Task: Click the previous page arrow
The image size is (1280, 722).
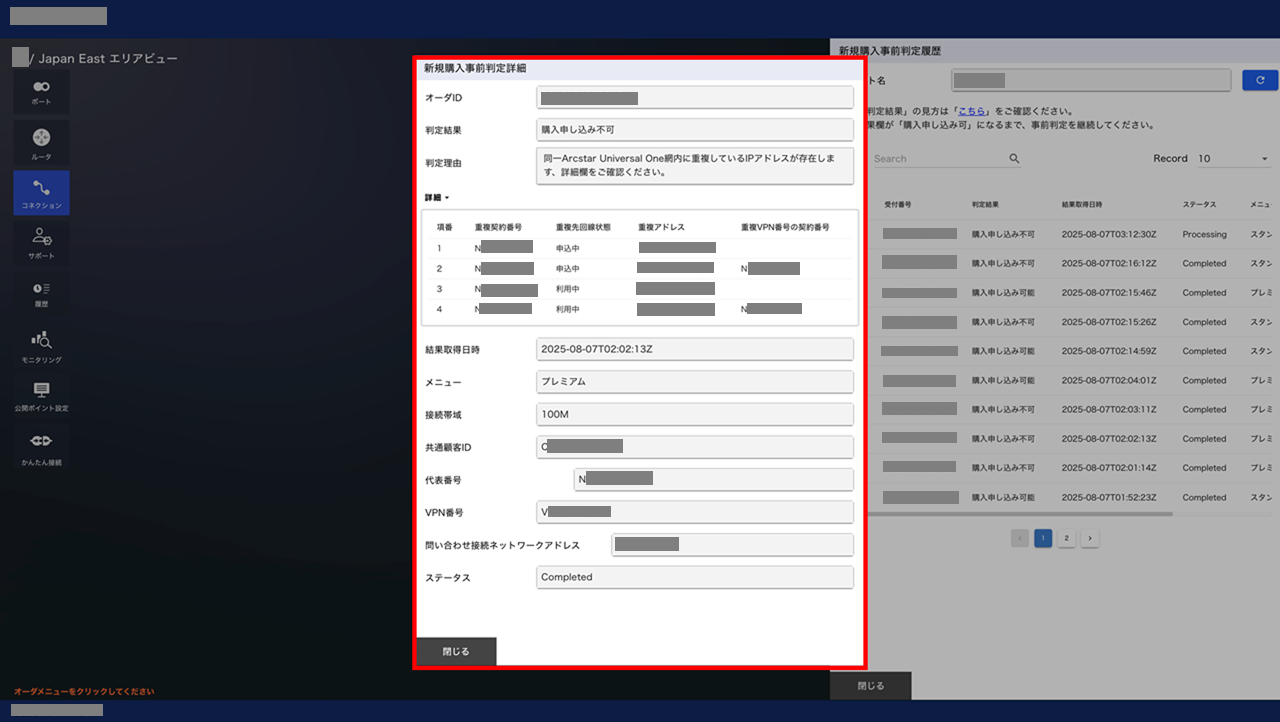Action: [x=1020, y=538]
